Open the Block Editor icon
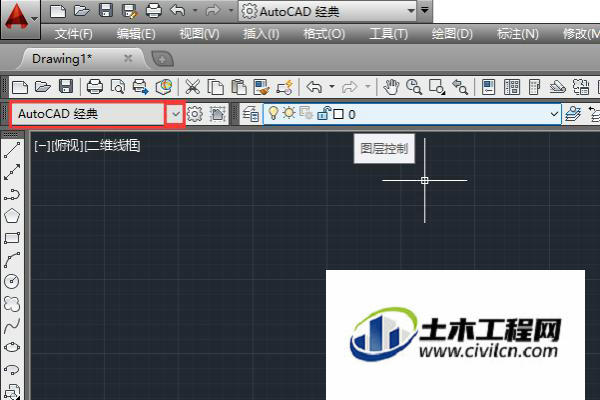The width and height of the screenshot is (600, 400). pyautogui.click(x=285, y=87)
